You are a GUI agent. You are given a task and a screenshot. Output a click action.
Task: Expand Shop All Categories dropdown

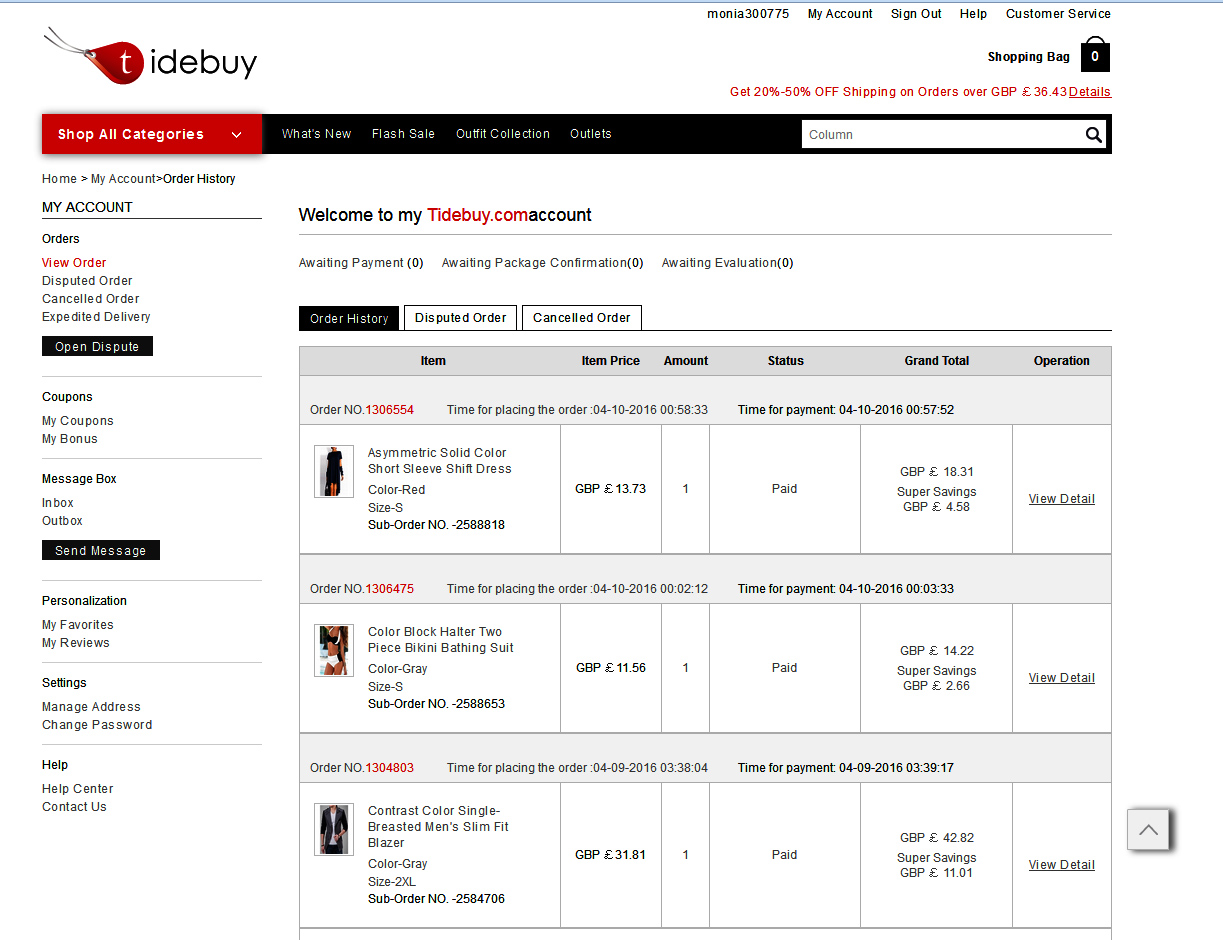coord(152,134)
